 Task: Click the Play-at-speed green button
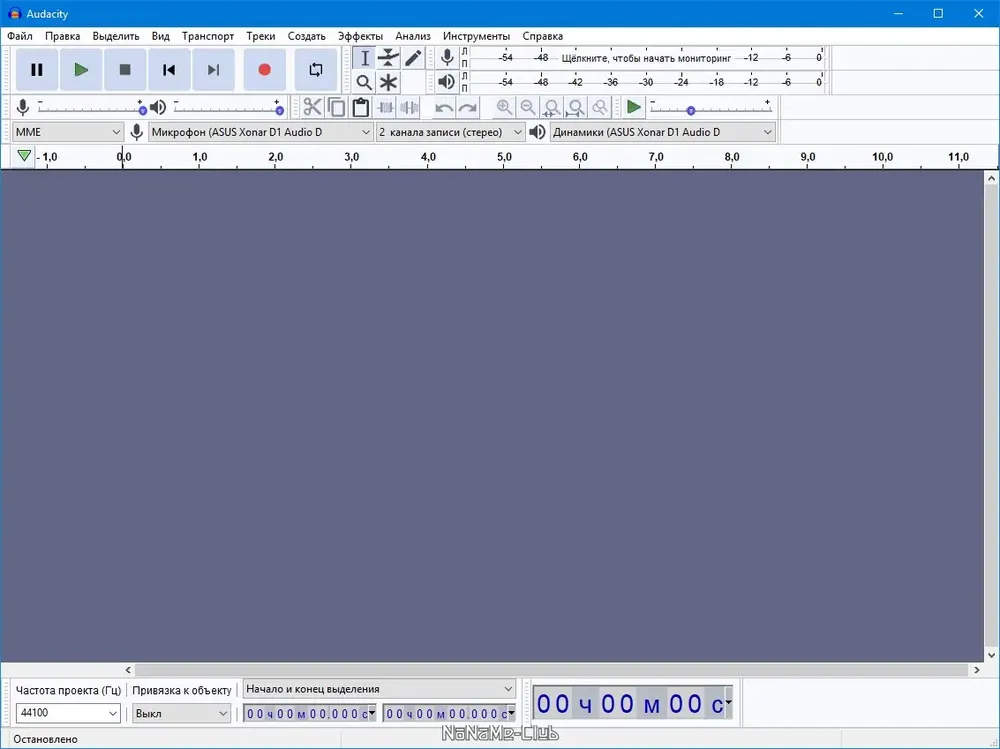tap(633, 107)
